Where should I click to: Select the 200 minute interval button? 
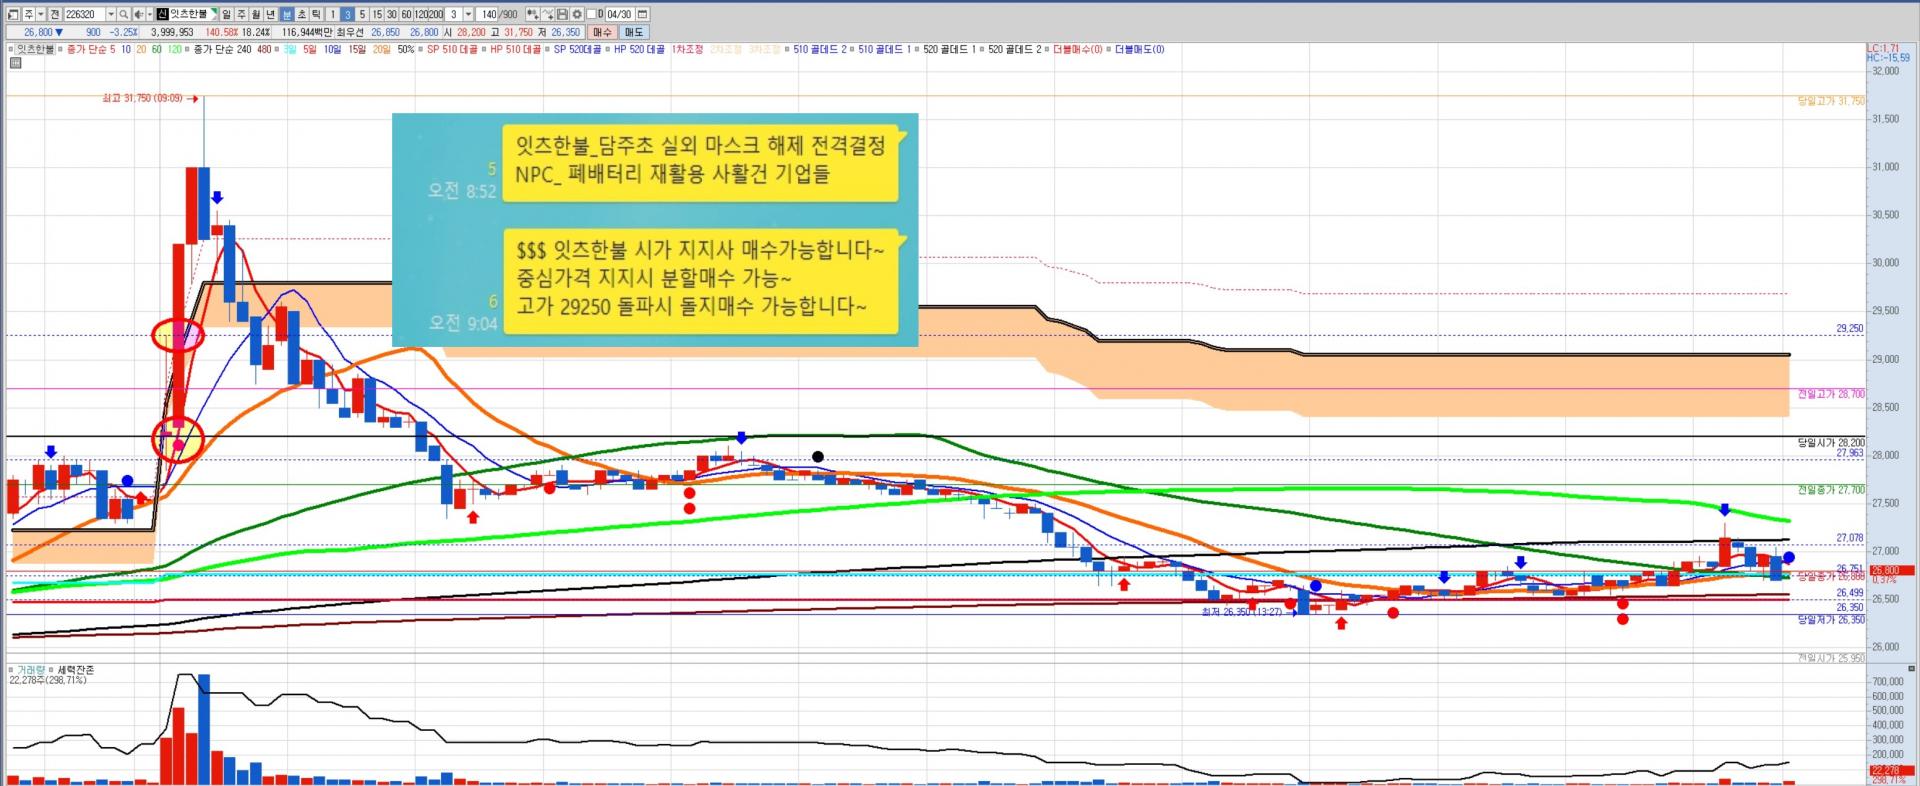pyautogui.click(x=437, y=15)
